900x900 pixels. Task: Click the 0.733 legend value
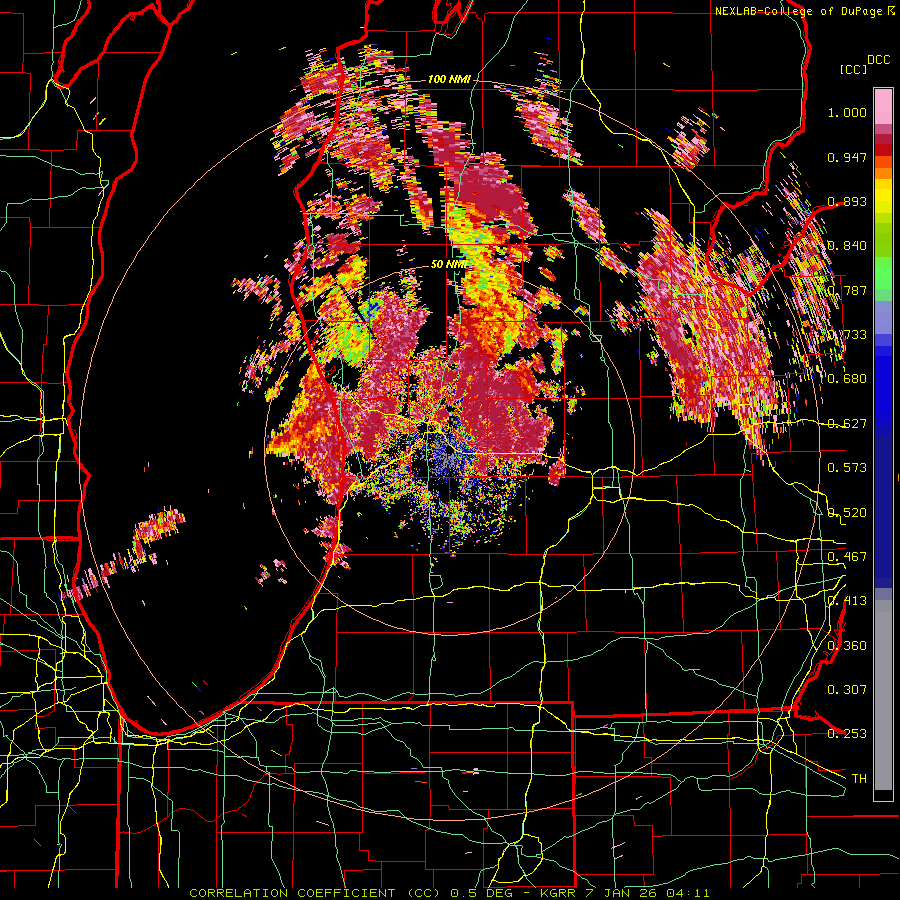[847, 335]
